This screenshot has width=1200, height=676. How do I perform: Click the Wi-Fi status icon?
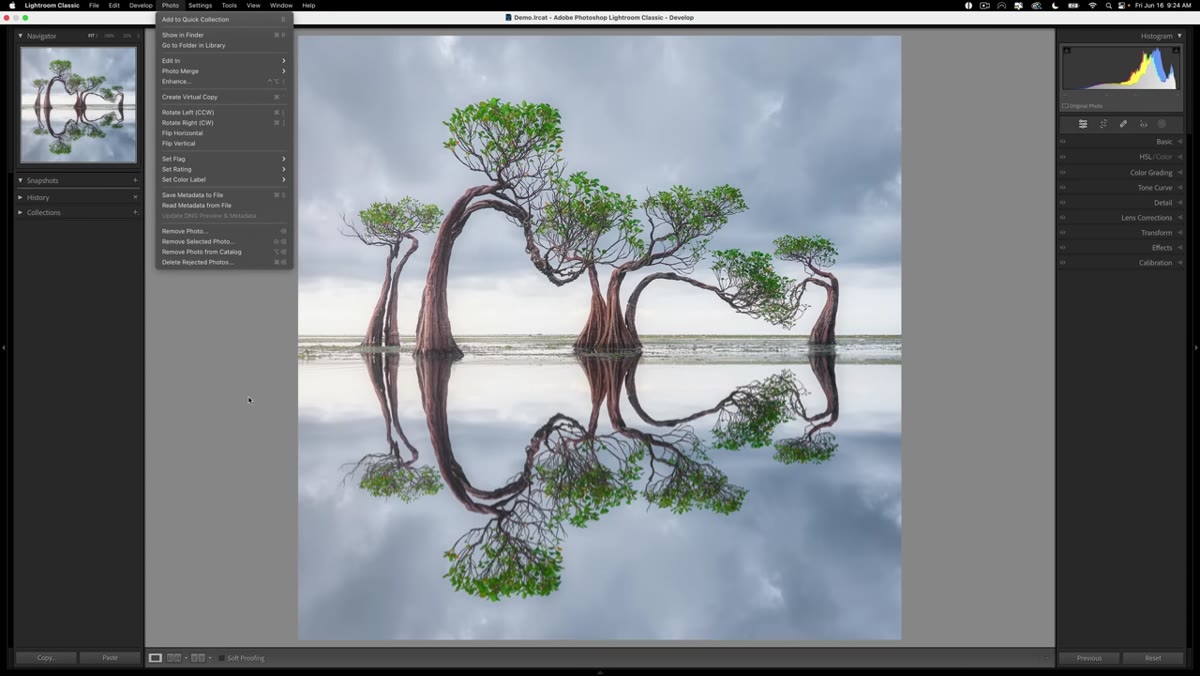[x=1092, y=5]
